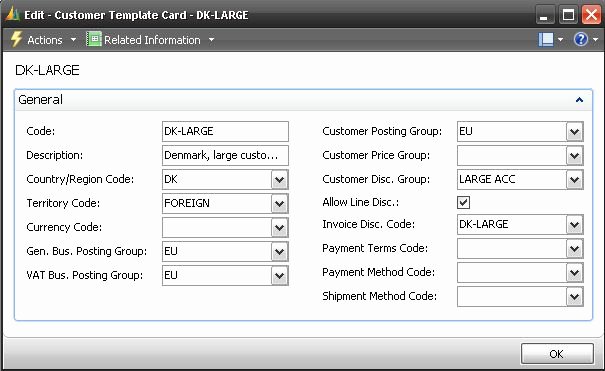
Task: Maximize the Customer Template Card window
Action: pyautogui.click(x=568, y=15)
